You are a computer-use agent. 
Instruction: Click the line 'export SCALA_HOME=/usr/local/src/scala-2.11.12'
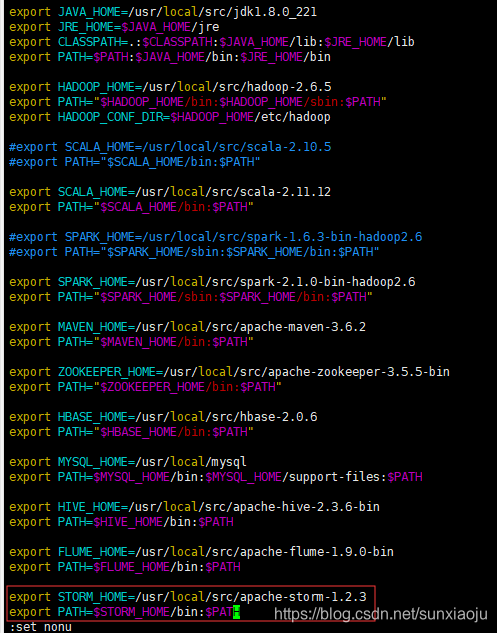(170, 192)
